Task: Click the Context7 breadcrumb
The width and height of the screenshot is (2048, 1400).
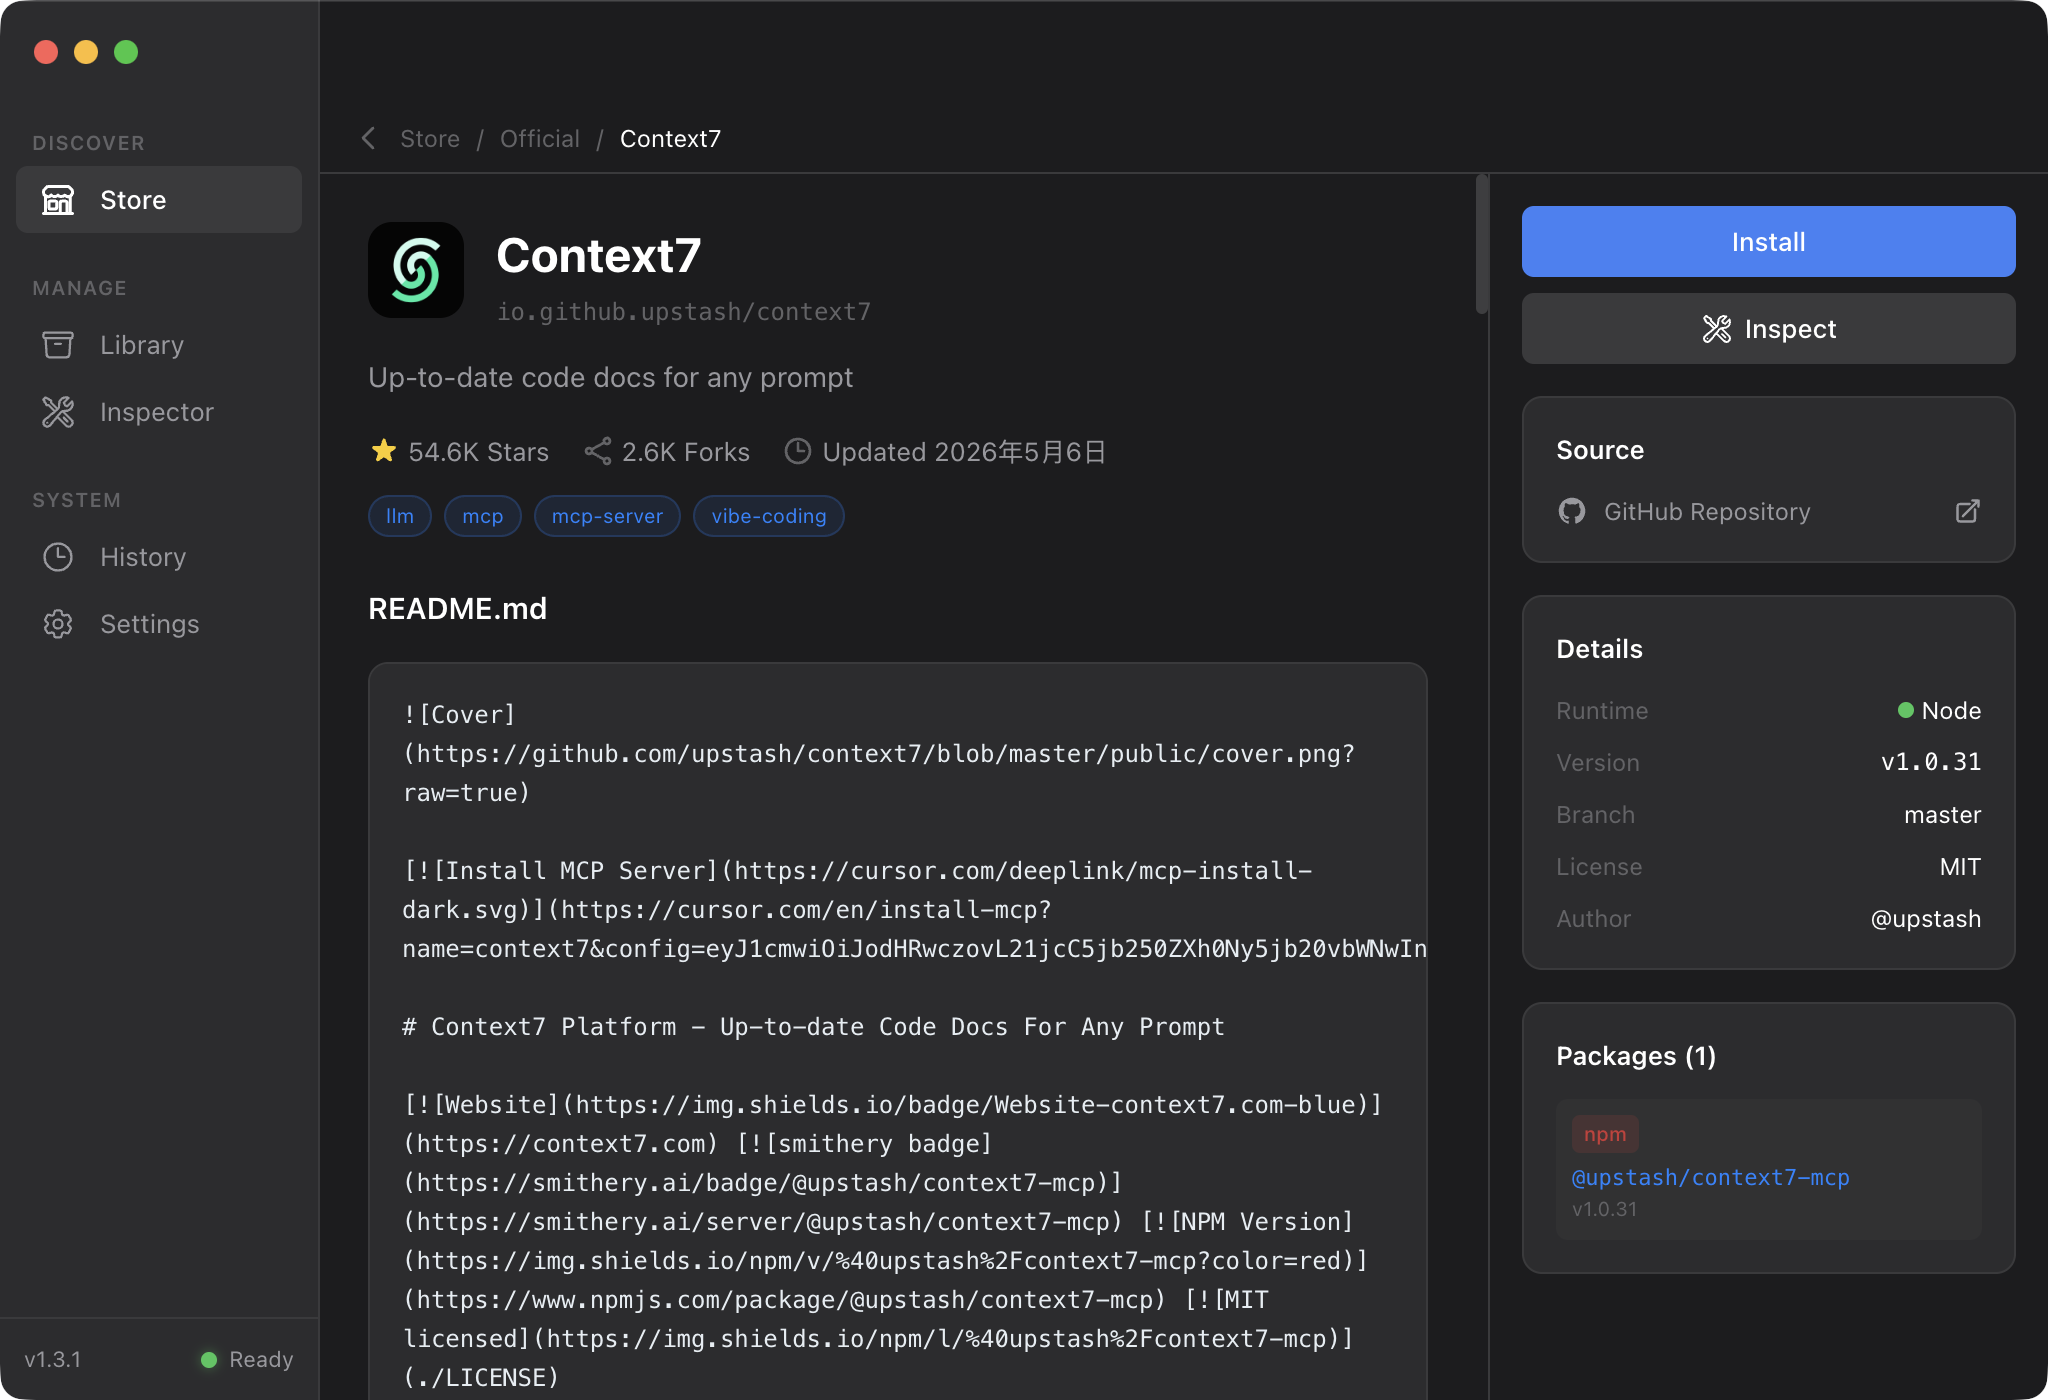Action: [670, 138]
